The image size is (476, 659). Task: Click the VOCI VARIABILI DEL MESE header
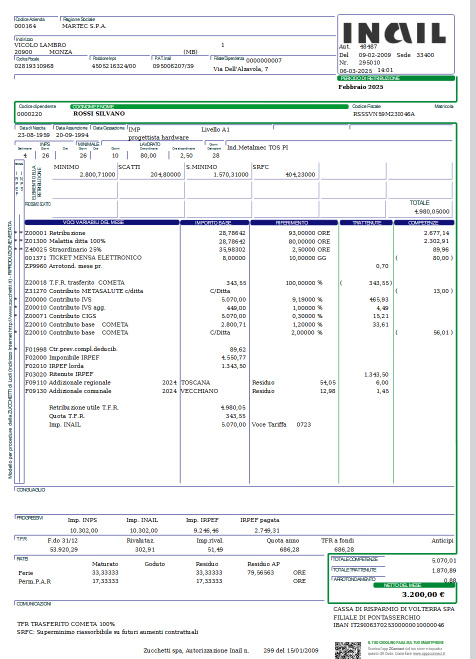click(x=102, y=222)
